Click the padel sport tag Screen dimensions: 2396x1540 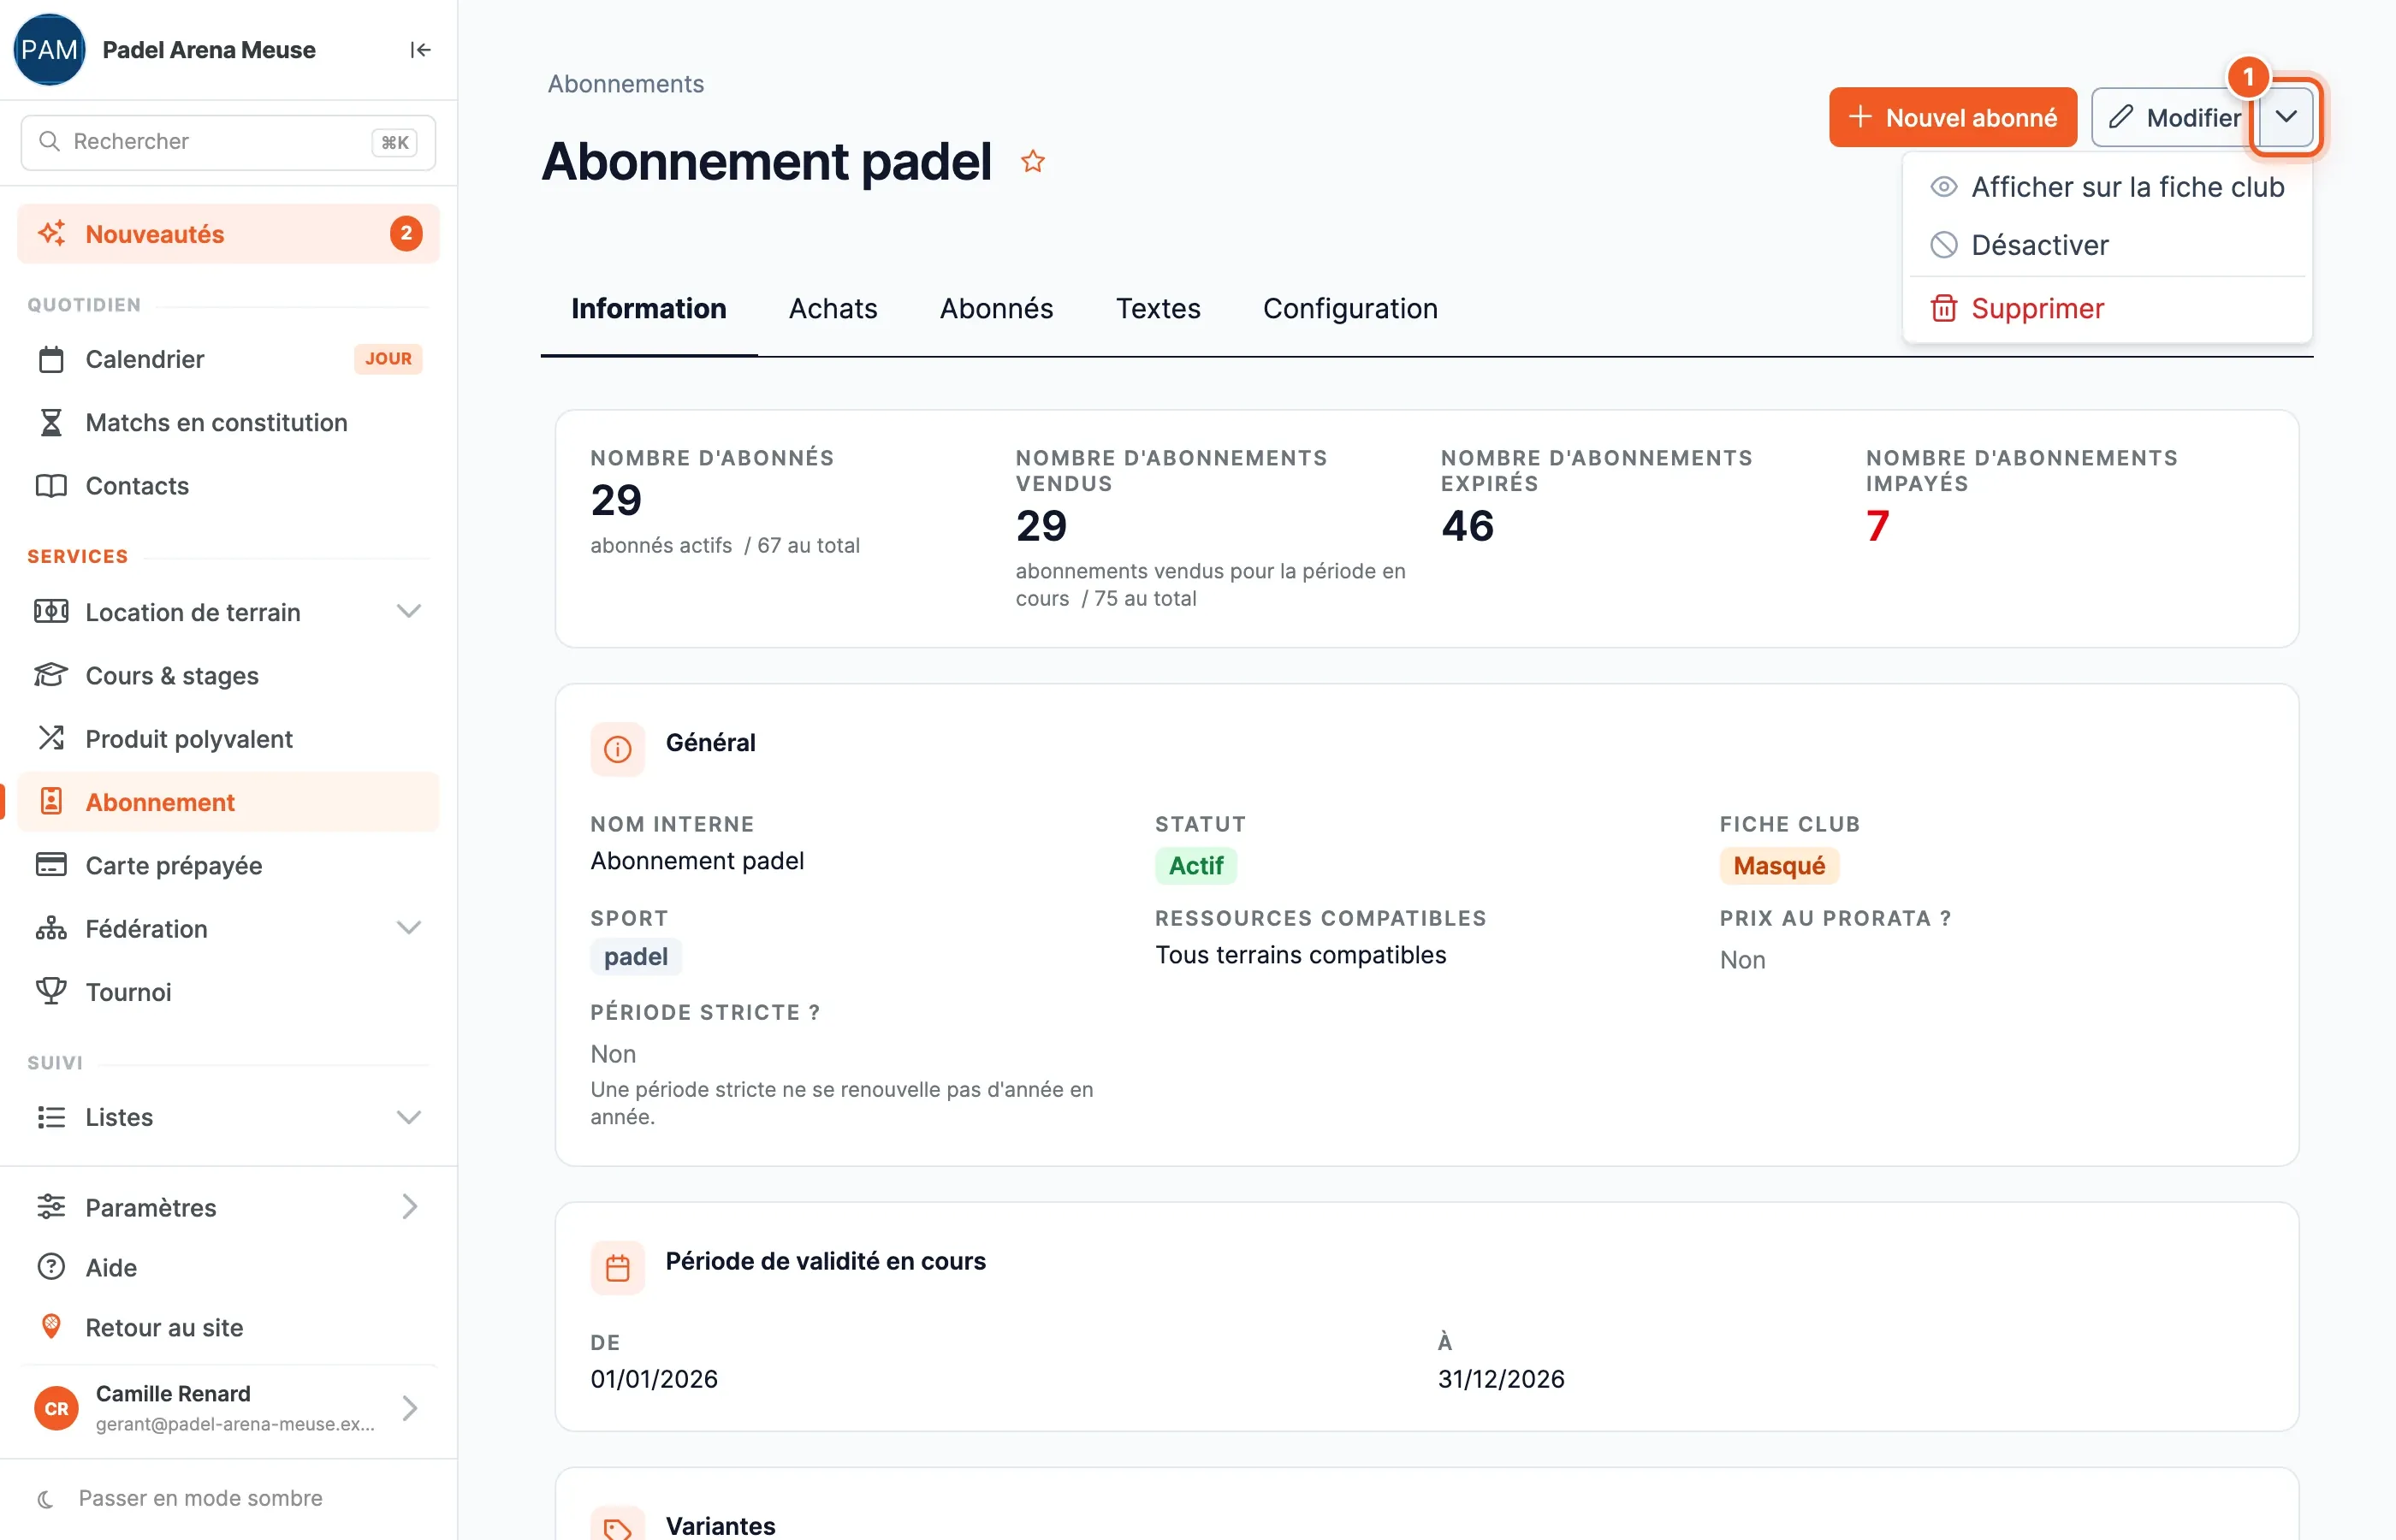click(x=636, y=957)
